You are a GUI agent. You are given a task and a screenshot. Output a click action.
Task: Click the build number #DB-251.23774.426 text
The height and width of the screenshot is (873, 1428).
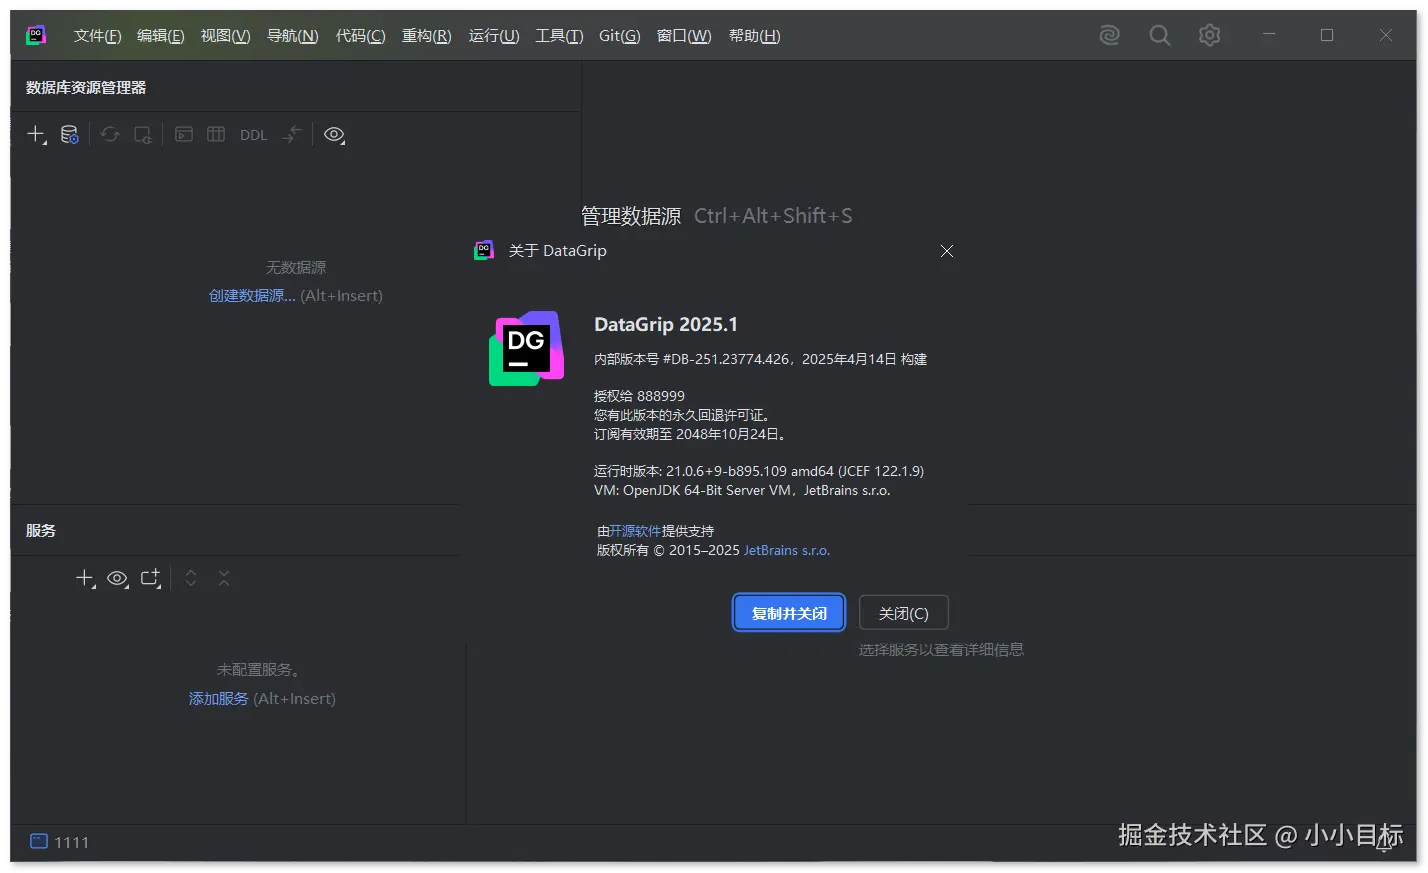pos(726,359)
